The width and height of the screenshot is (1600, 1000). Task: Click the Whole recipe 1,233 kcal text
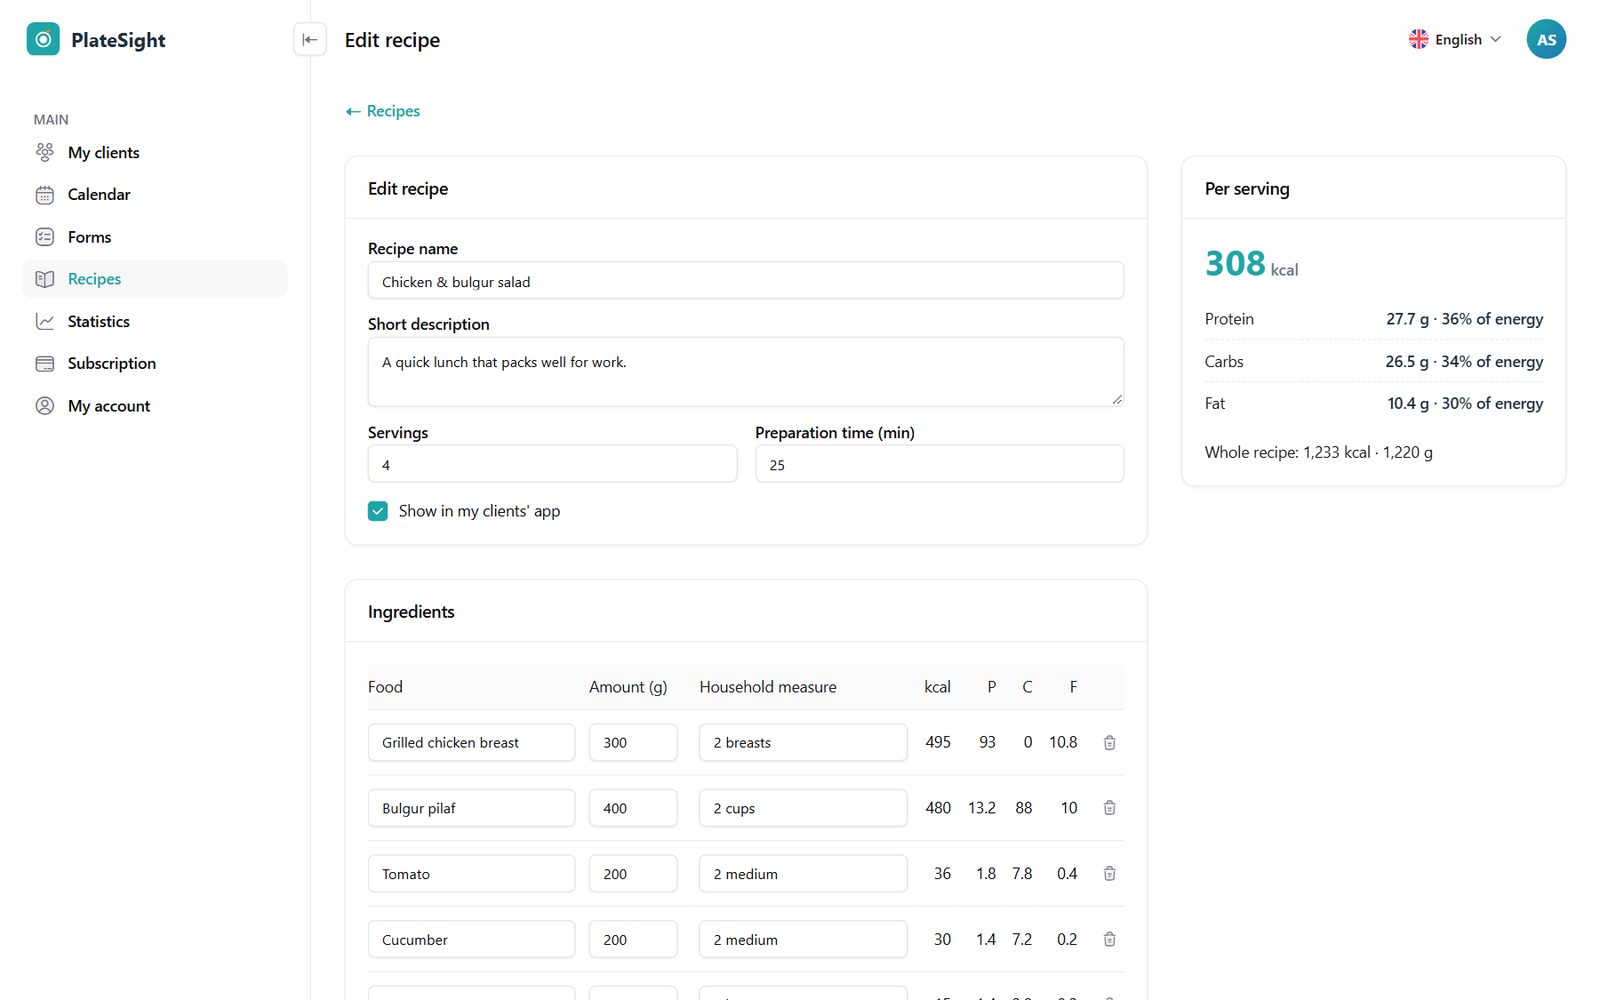(x=1318, y=452)
